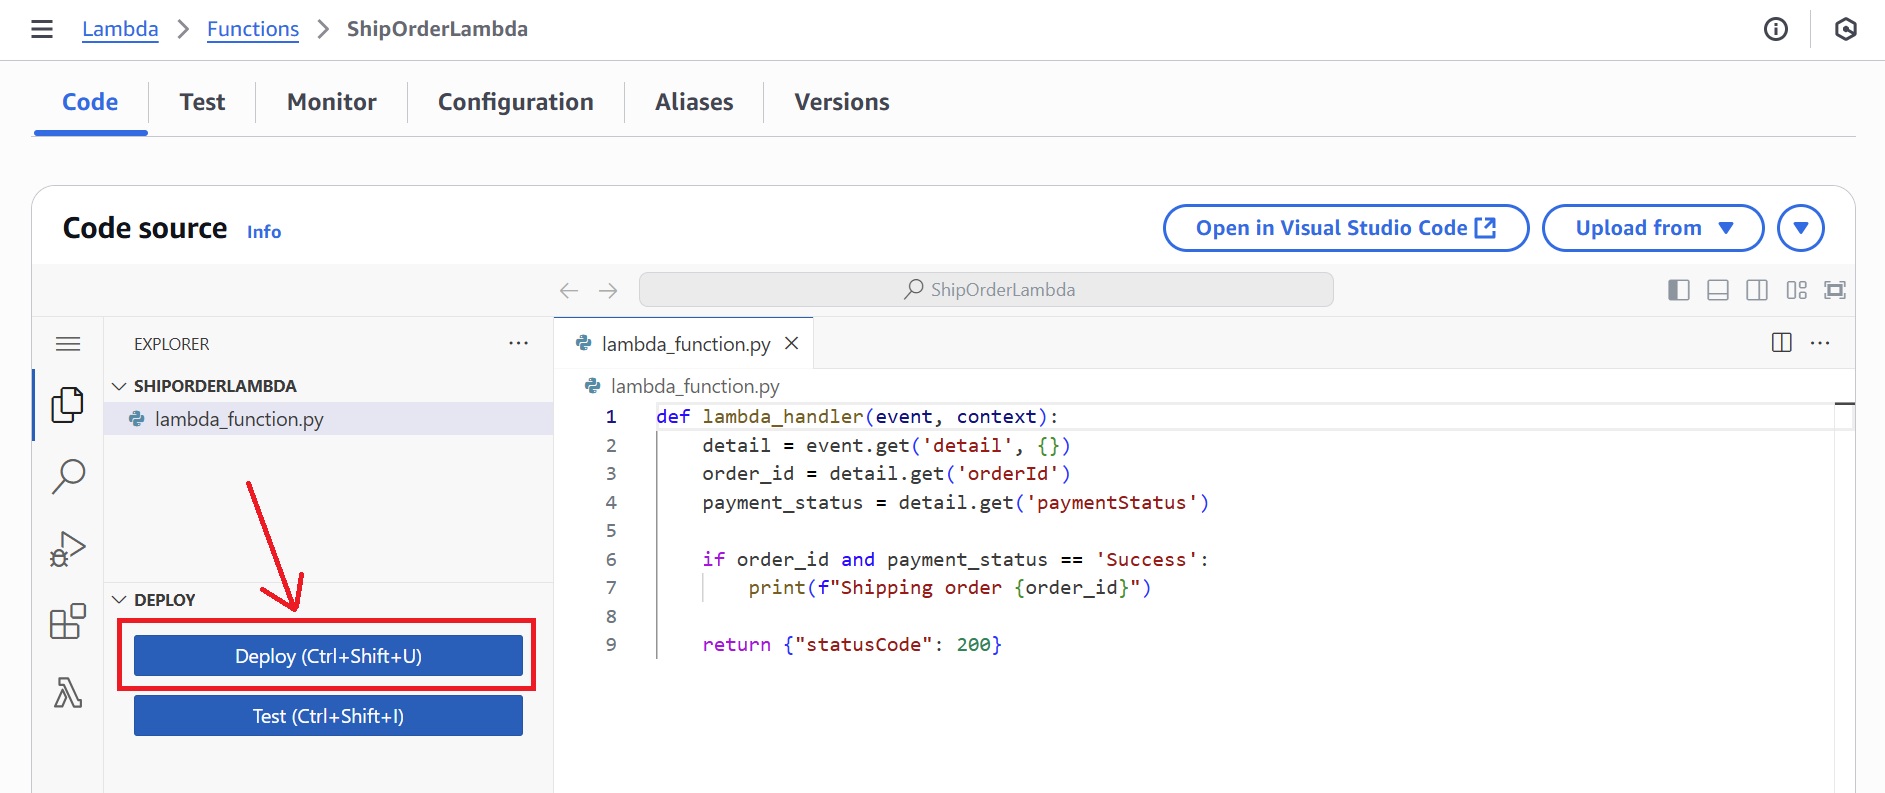Open the Upload from dropdown
The width and height of the screenshot is (1885, 793).
click(1653, 228)
